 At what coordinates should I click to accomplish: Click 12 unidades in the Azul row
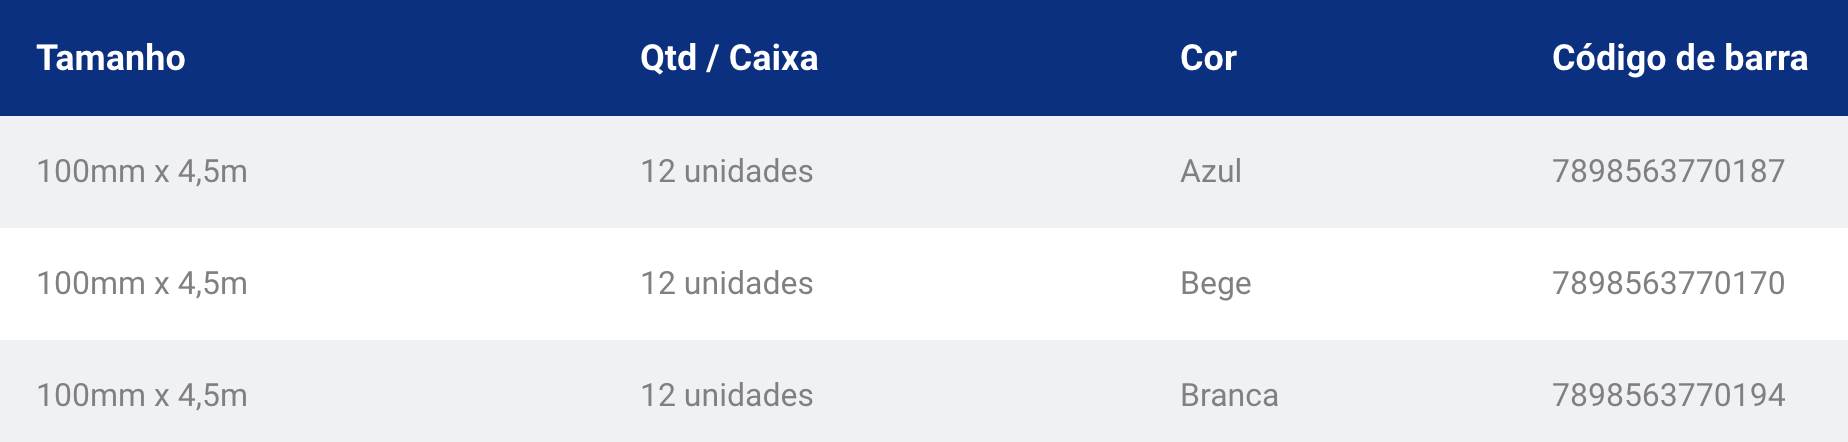point(727,171)
